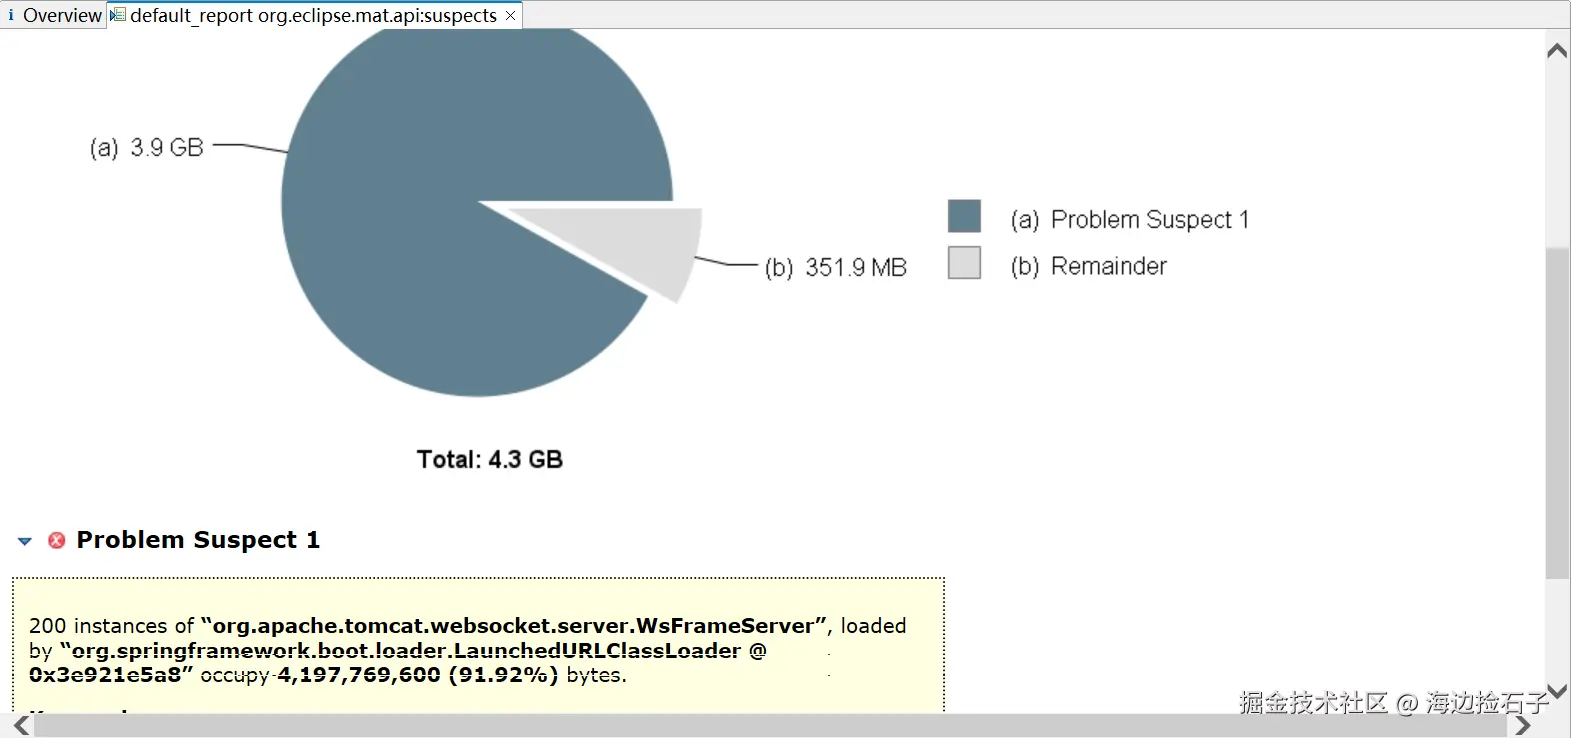The image size is (1571, 738).
Task: Click the light gray Remainder legend swatch
Action: 964,263
